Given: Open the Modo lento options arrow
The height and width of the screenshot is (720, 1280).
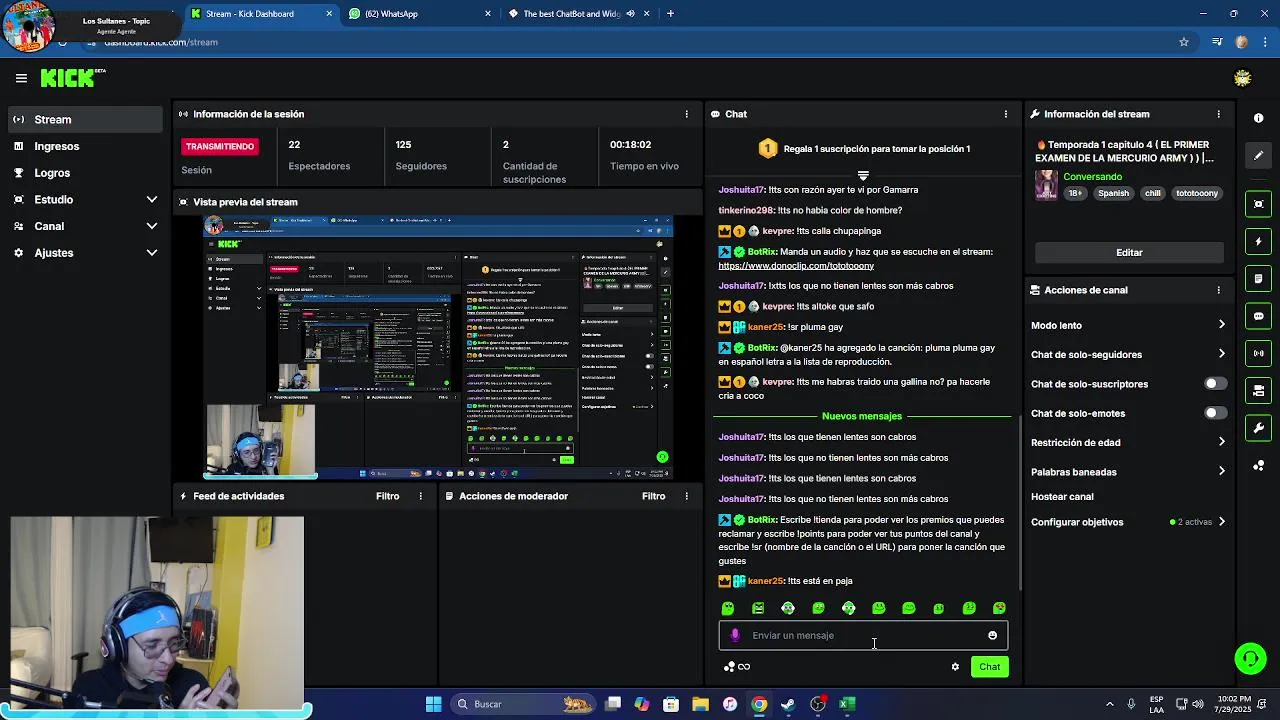Looking at the screenshot, I should tap(1221, 325).
